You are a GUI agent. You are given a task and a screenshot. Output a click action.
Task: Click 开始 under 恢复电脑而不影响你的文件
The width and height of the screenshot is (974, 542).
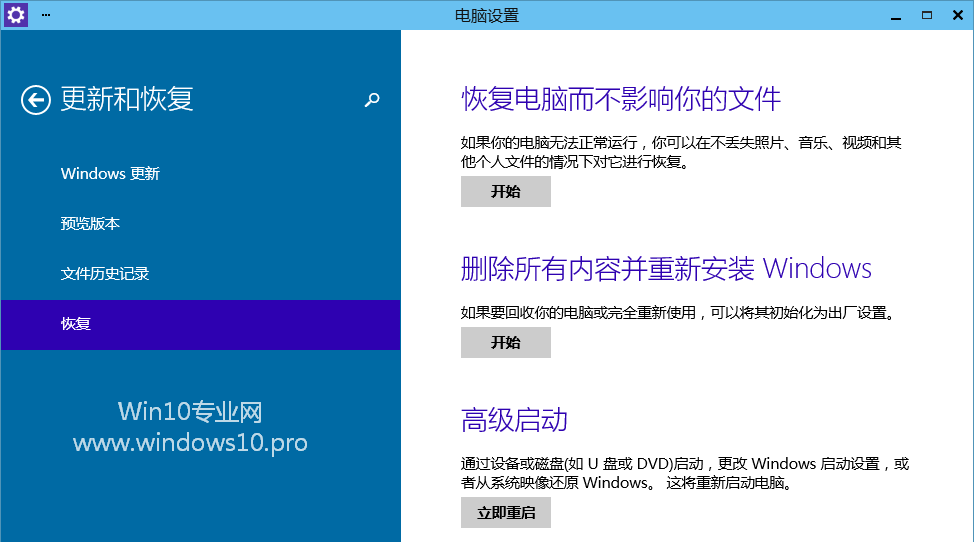[506, 191]
